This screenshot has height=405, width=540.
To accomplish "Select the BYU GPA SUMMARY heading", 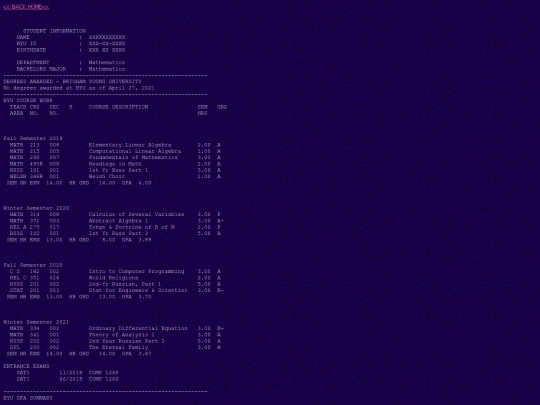I will 28,398.
